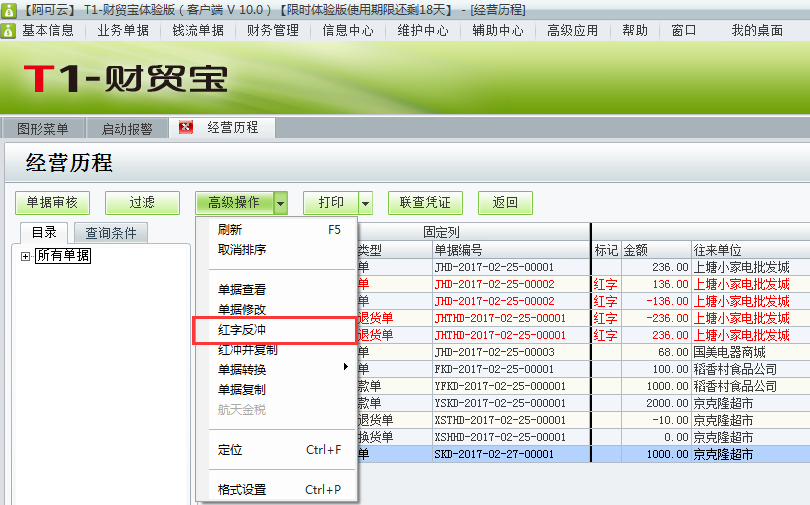This screenshot has width=810, height=505.
Task: Click amount cell -236.00
Action: (656, 319)
